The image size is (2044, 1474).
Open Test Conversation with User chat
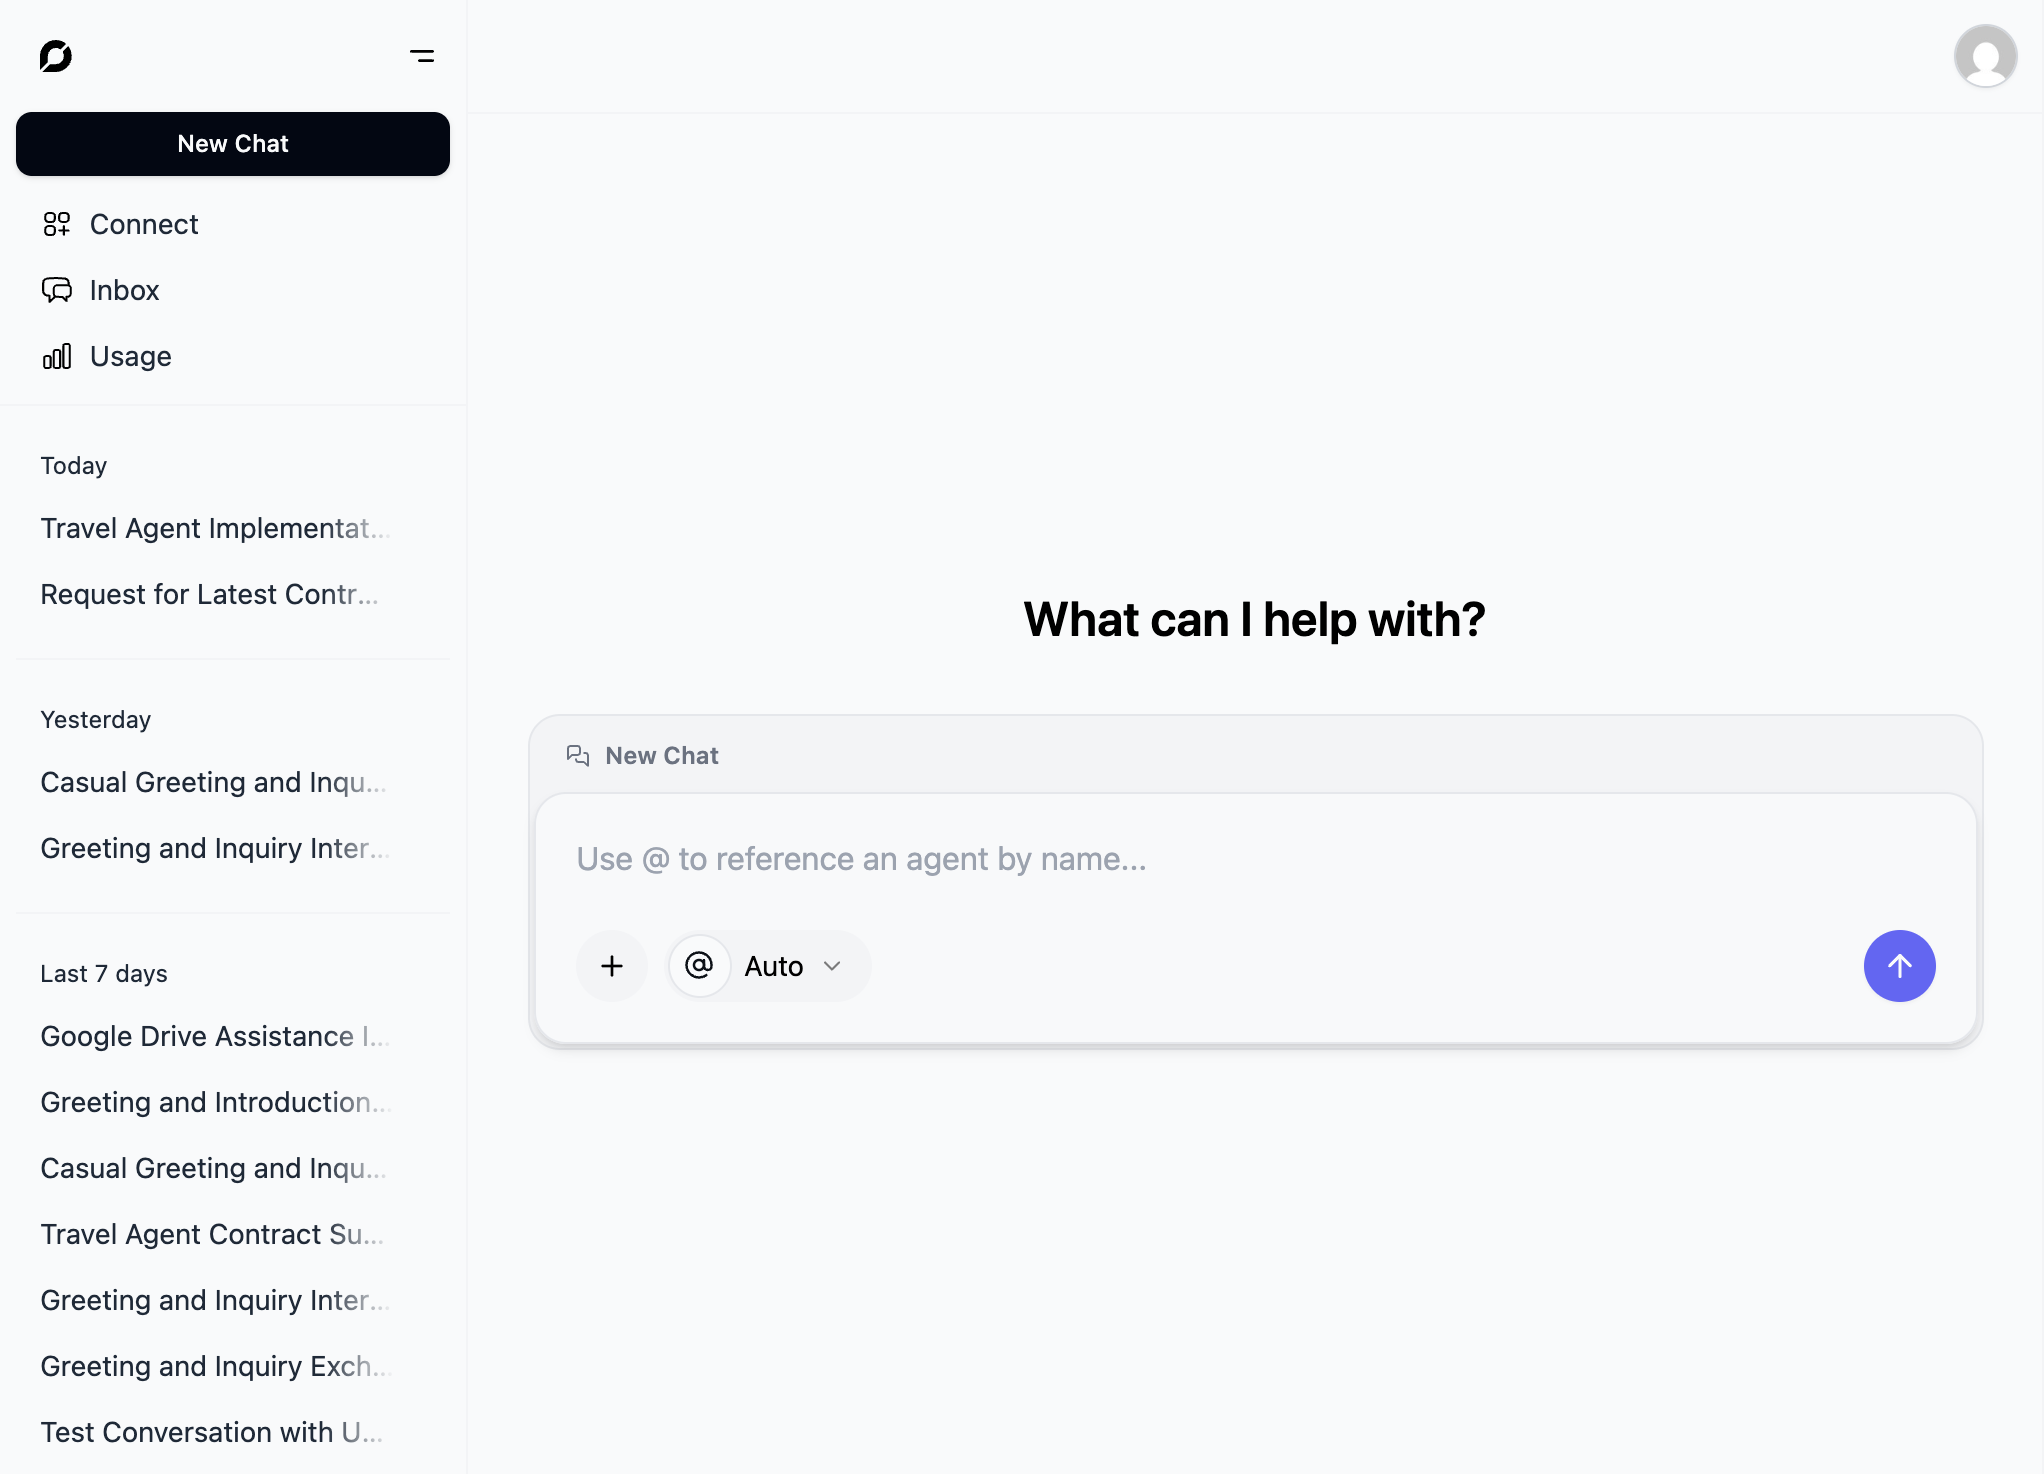(x=211, y=1432)
